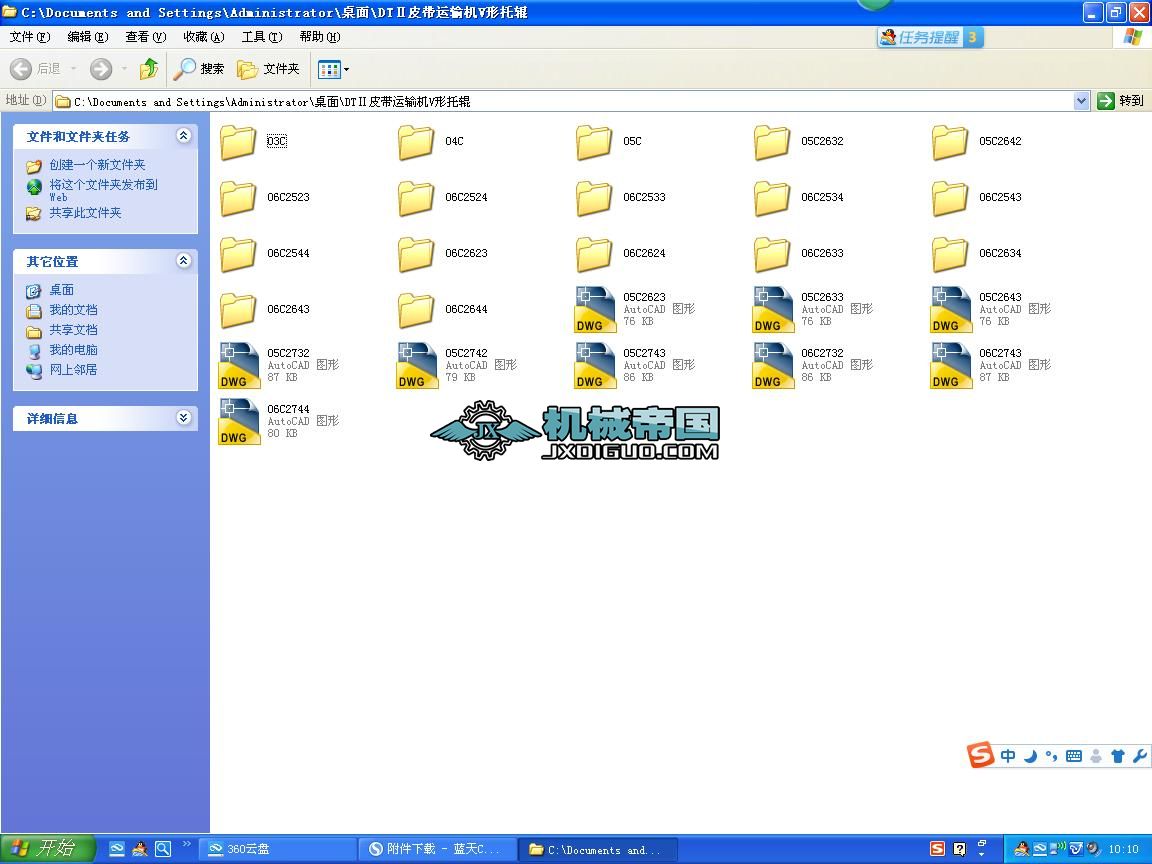Select the 05C2742 AutoCAD drawing
1152x864 pixels.
tap(417, 366)
